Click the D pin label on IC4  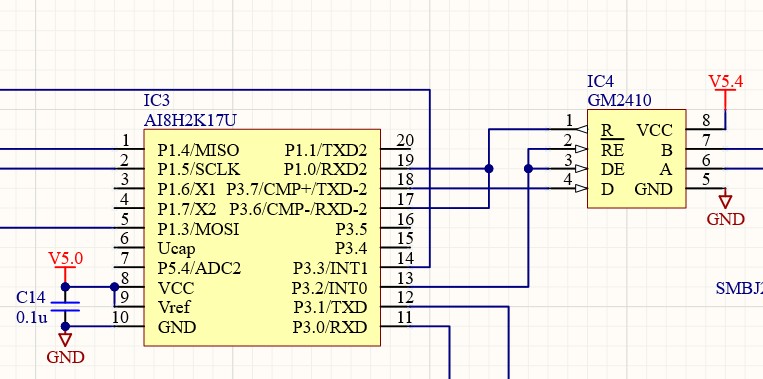point(607,189)
